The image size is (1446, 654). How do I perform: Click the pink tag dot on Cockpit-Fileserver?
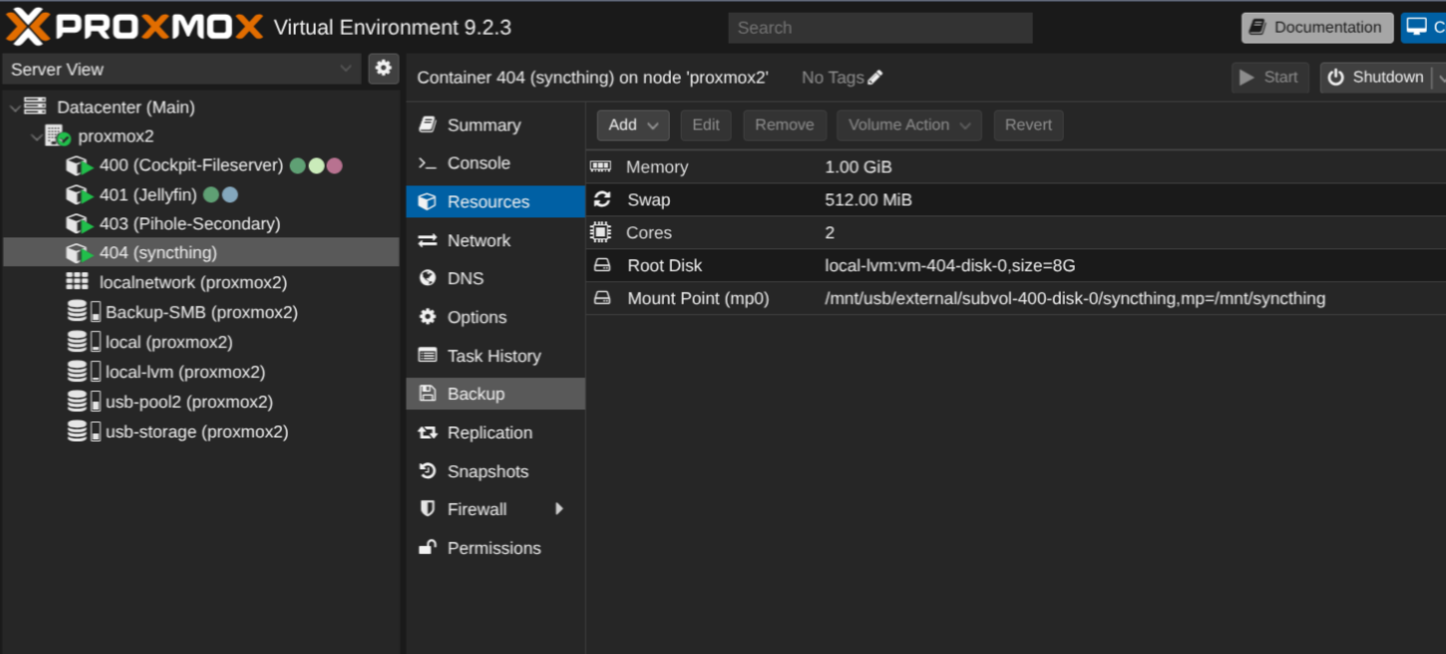335,166
